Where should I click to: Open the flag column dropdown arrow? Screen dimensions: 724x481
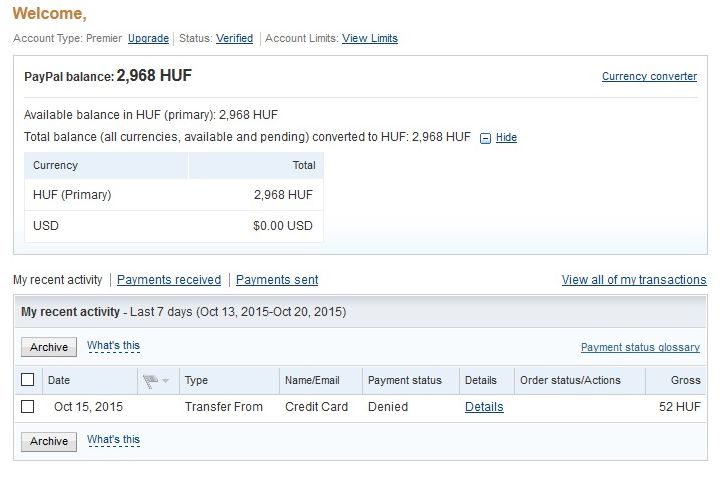(x=165, y=381)
